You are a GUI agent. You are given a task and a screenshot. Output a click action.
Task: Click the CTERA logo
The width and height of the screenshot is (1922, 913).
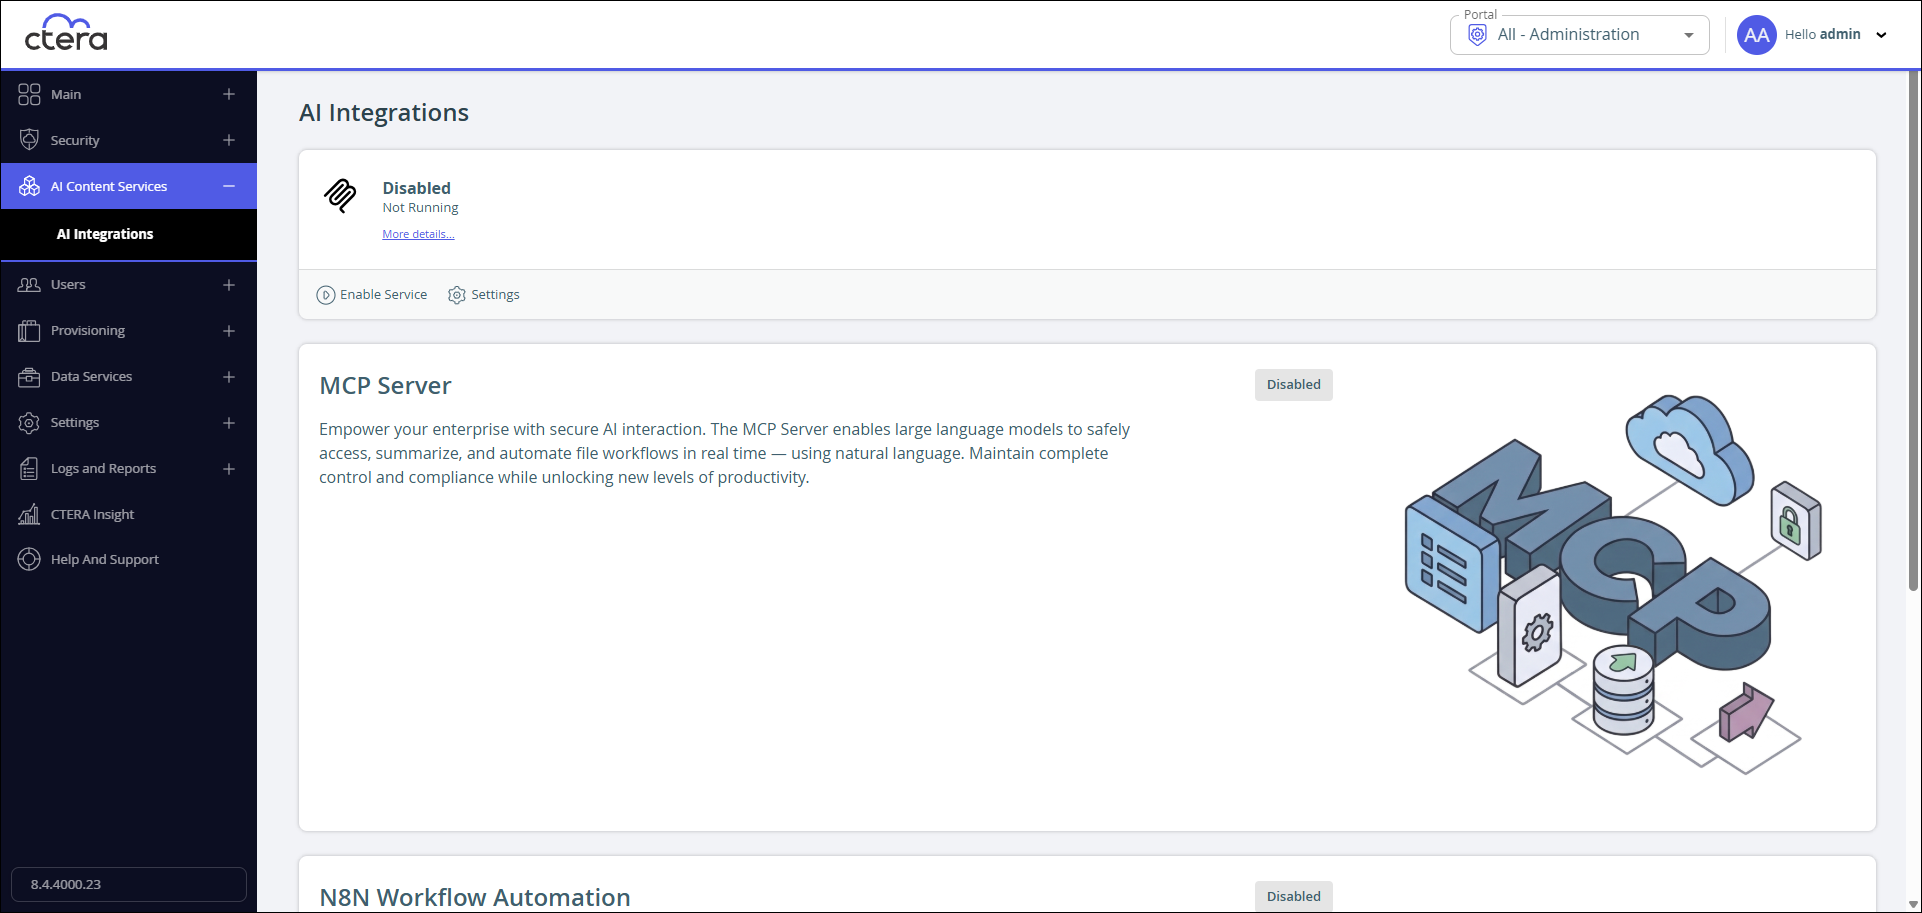pos(66,33)
